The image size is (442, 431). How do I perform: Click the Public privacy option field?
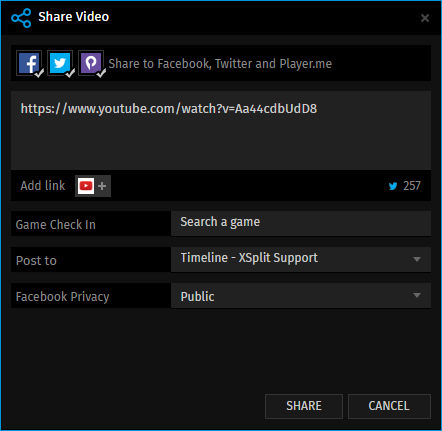tap(301, 296)
